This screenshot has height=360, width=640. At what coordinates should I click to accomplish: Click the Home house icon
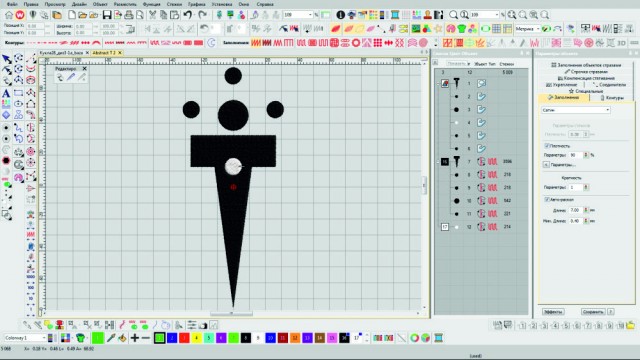[x=9, y=15]
